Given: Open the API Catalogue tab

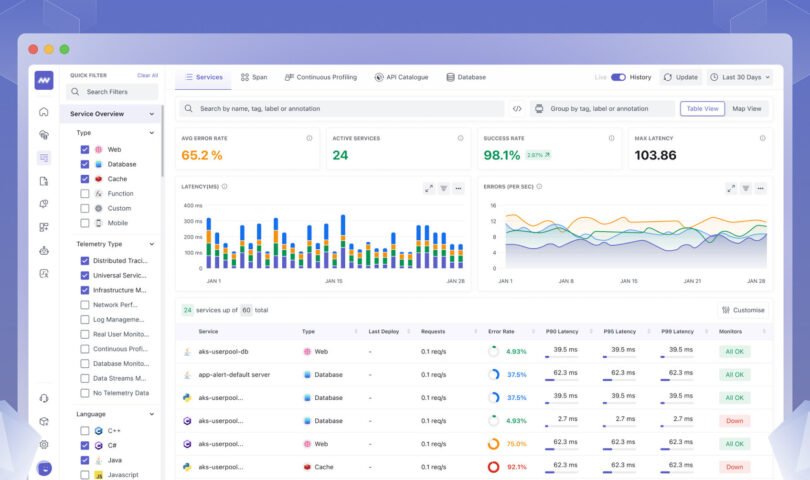Looking at the screenshot, I should (404, 77).
